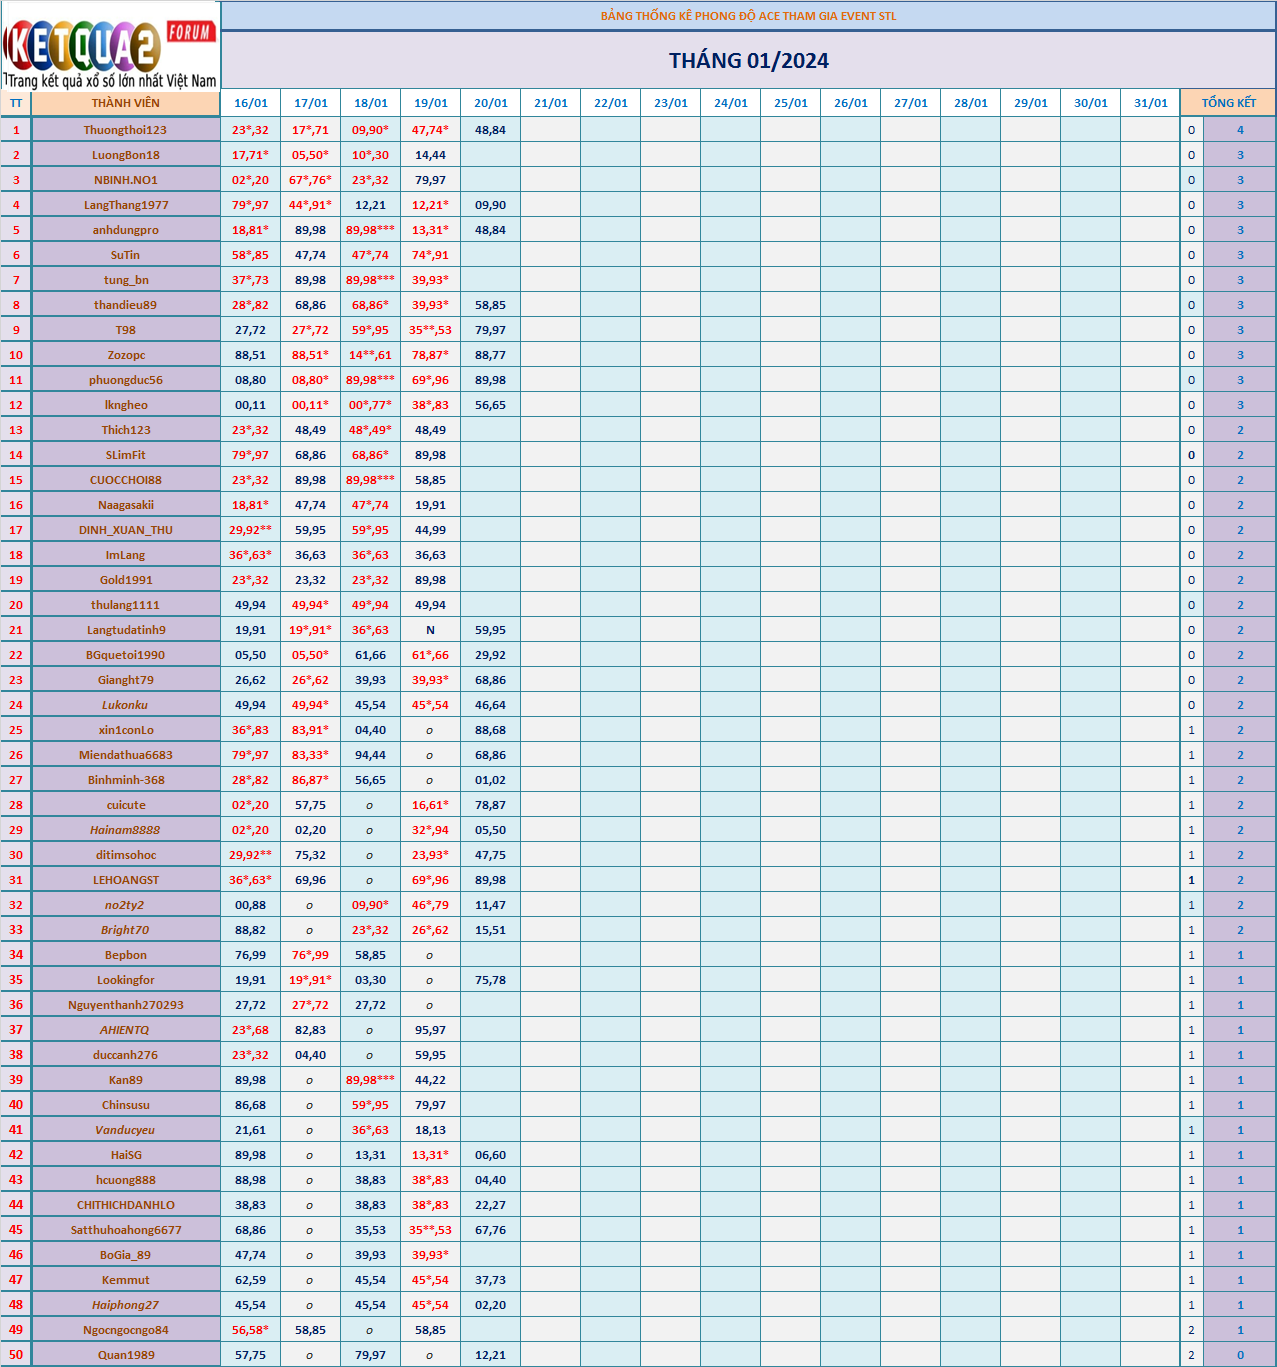The width and height of the screenshot is (1277, 1367).
Task: Select member name Kemmut
Action: pos(126,1280)
